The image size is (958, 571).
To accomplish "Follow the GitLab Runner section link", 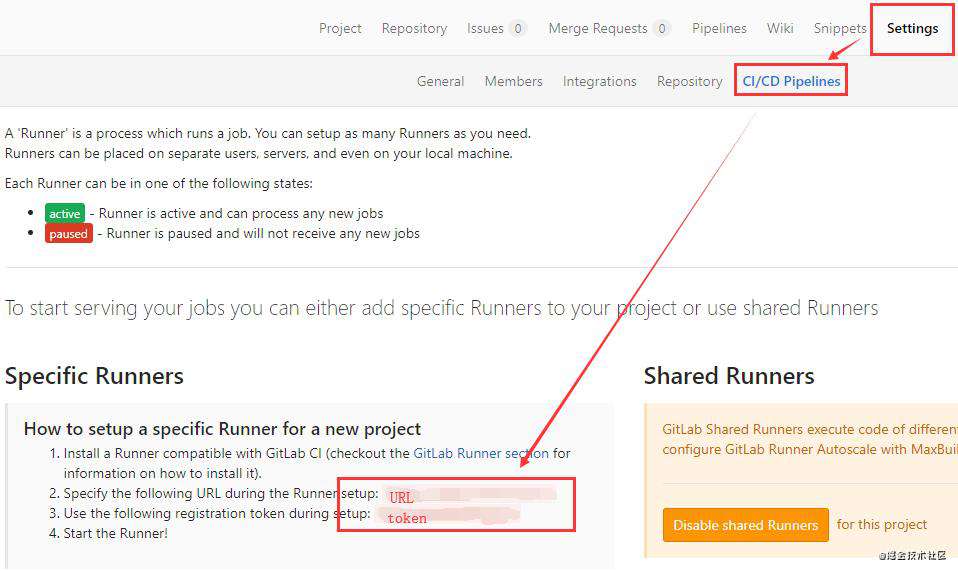I will pos(481,453).
